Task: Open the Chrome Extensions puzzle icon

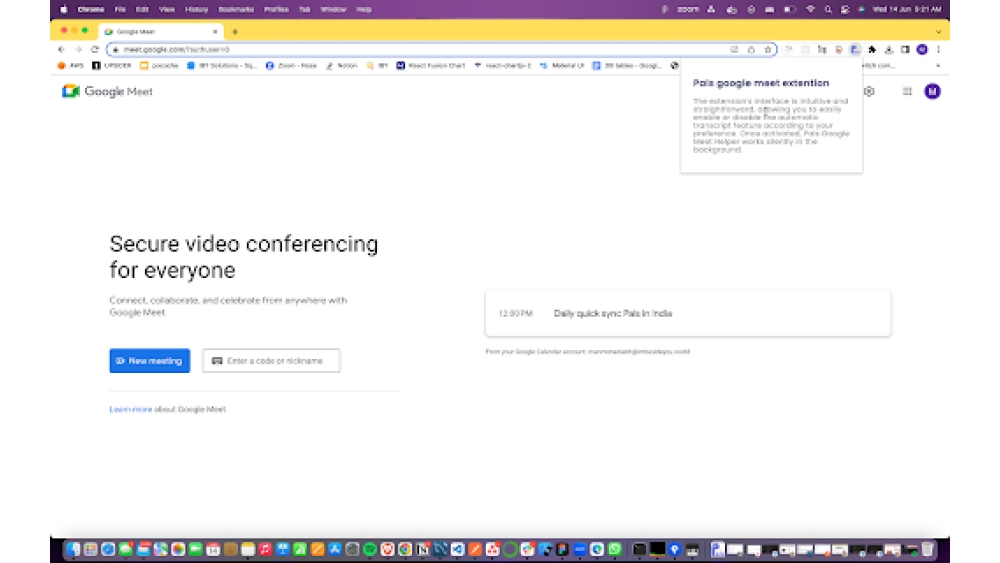Action: tap(872, 49)
